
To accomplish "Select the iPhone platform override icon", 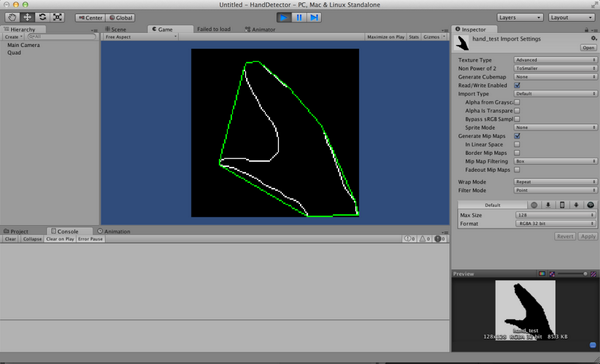I will click(562, 205).
